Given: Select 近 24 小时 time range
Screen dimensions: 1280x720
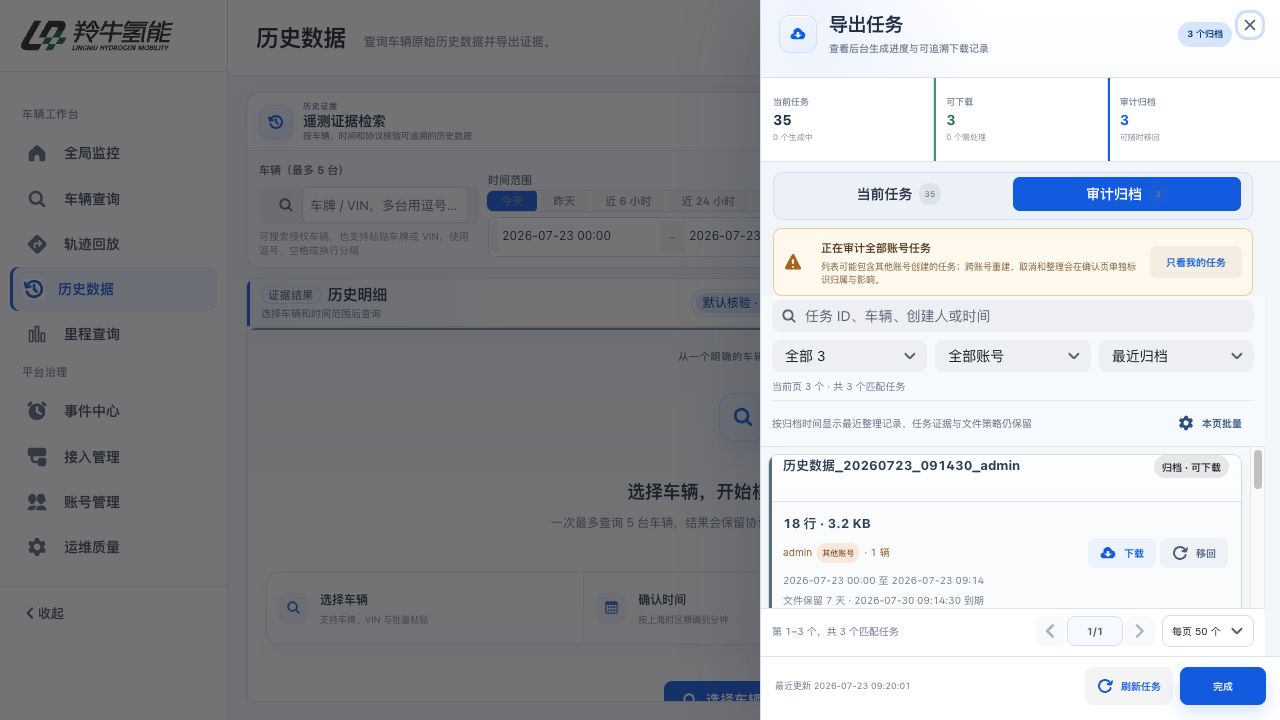Looking at the screenshot, I should 708,201.
